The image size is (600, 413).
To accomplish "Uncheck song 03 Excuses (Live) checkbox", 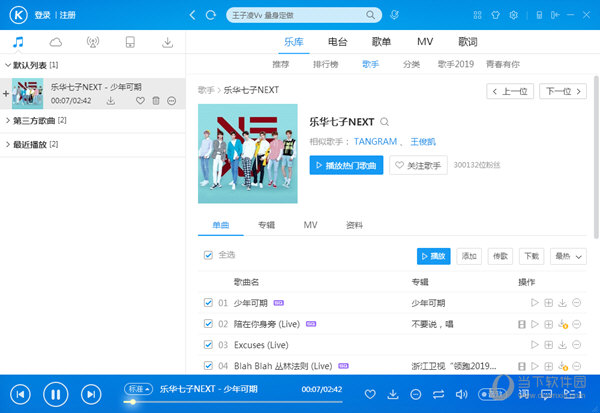I will pos(208,344).
